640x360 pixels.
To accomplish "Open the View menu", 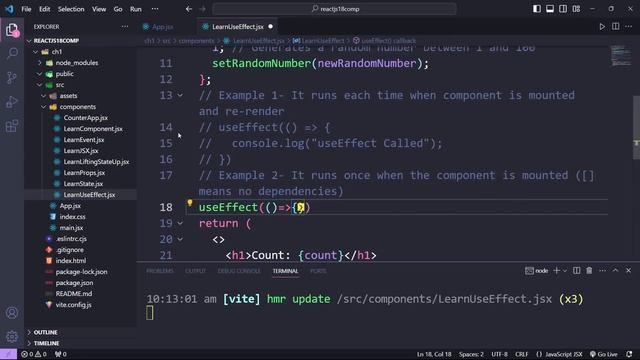I will (99, 9).
